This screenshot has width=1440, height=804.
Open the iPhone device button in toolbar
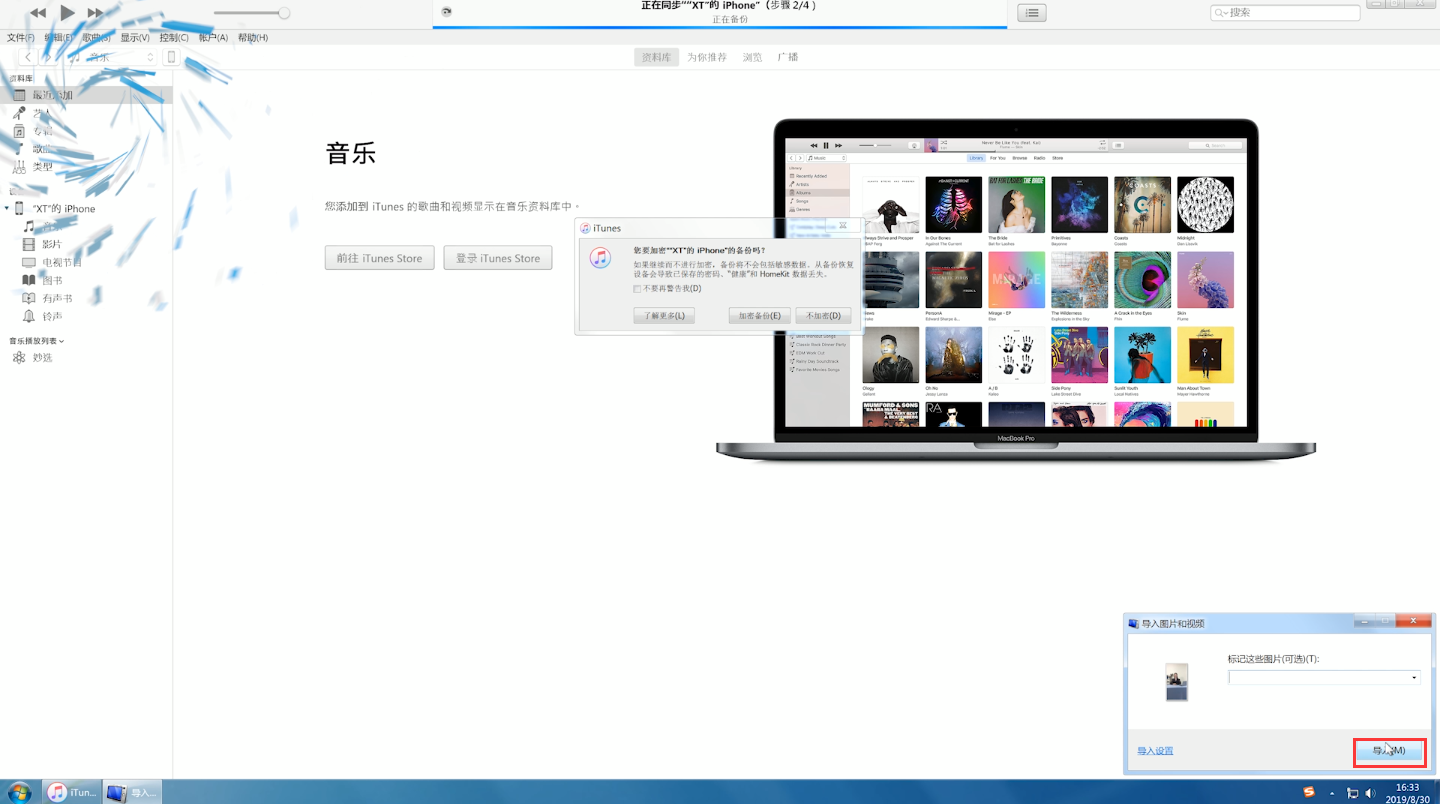[x=171, y=57]
